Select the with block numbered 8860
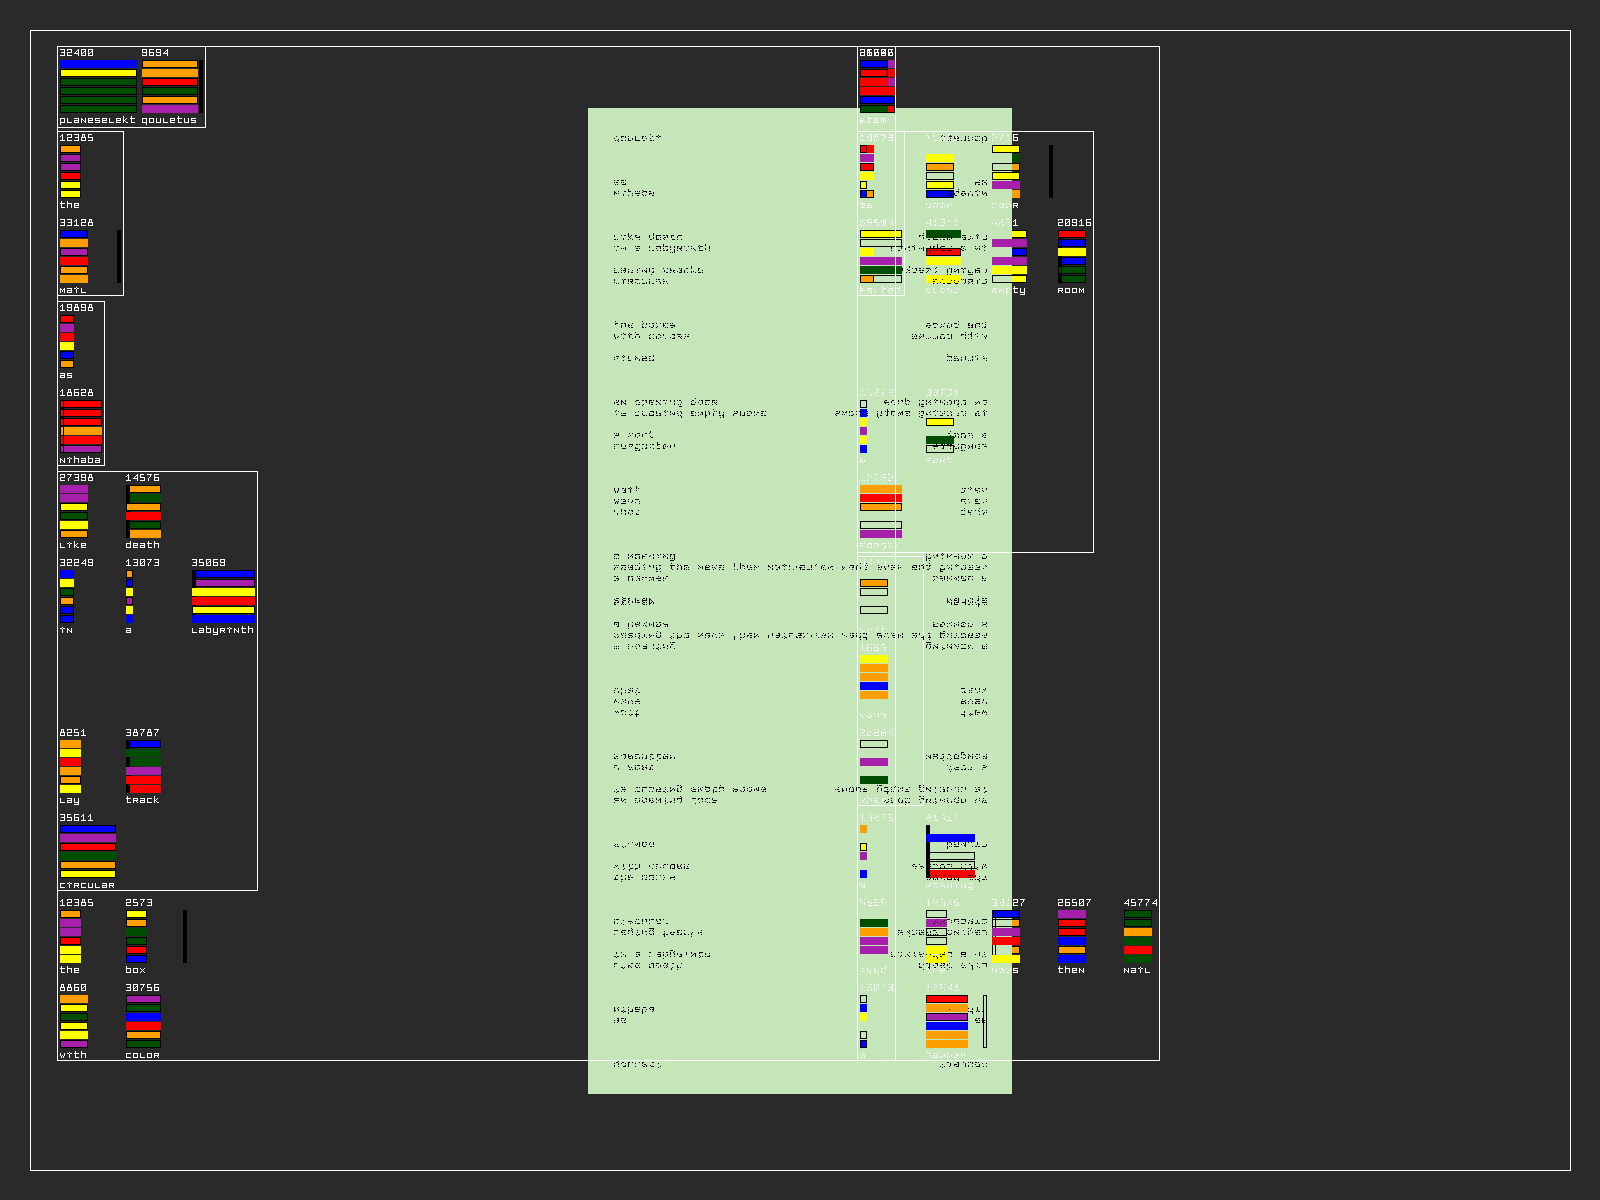1600x1200 pixels. [x=74, y=1021]
